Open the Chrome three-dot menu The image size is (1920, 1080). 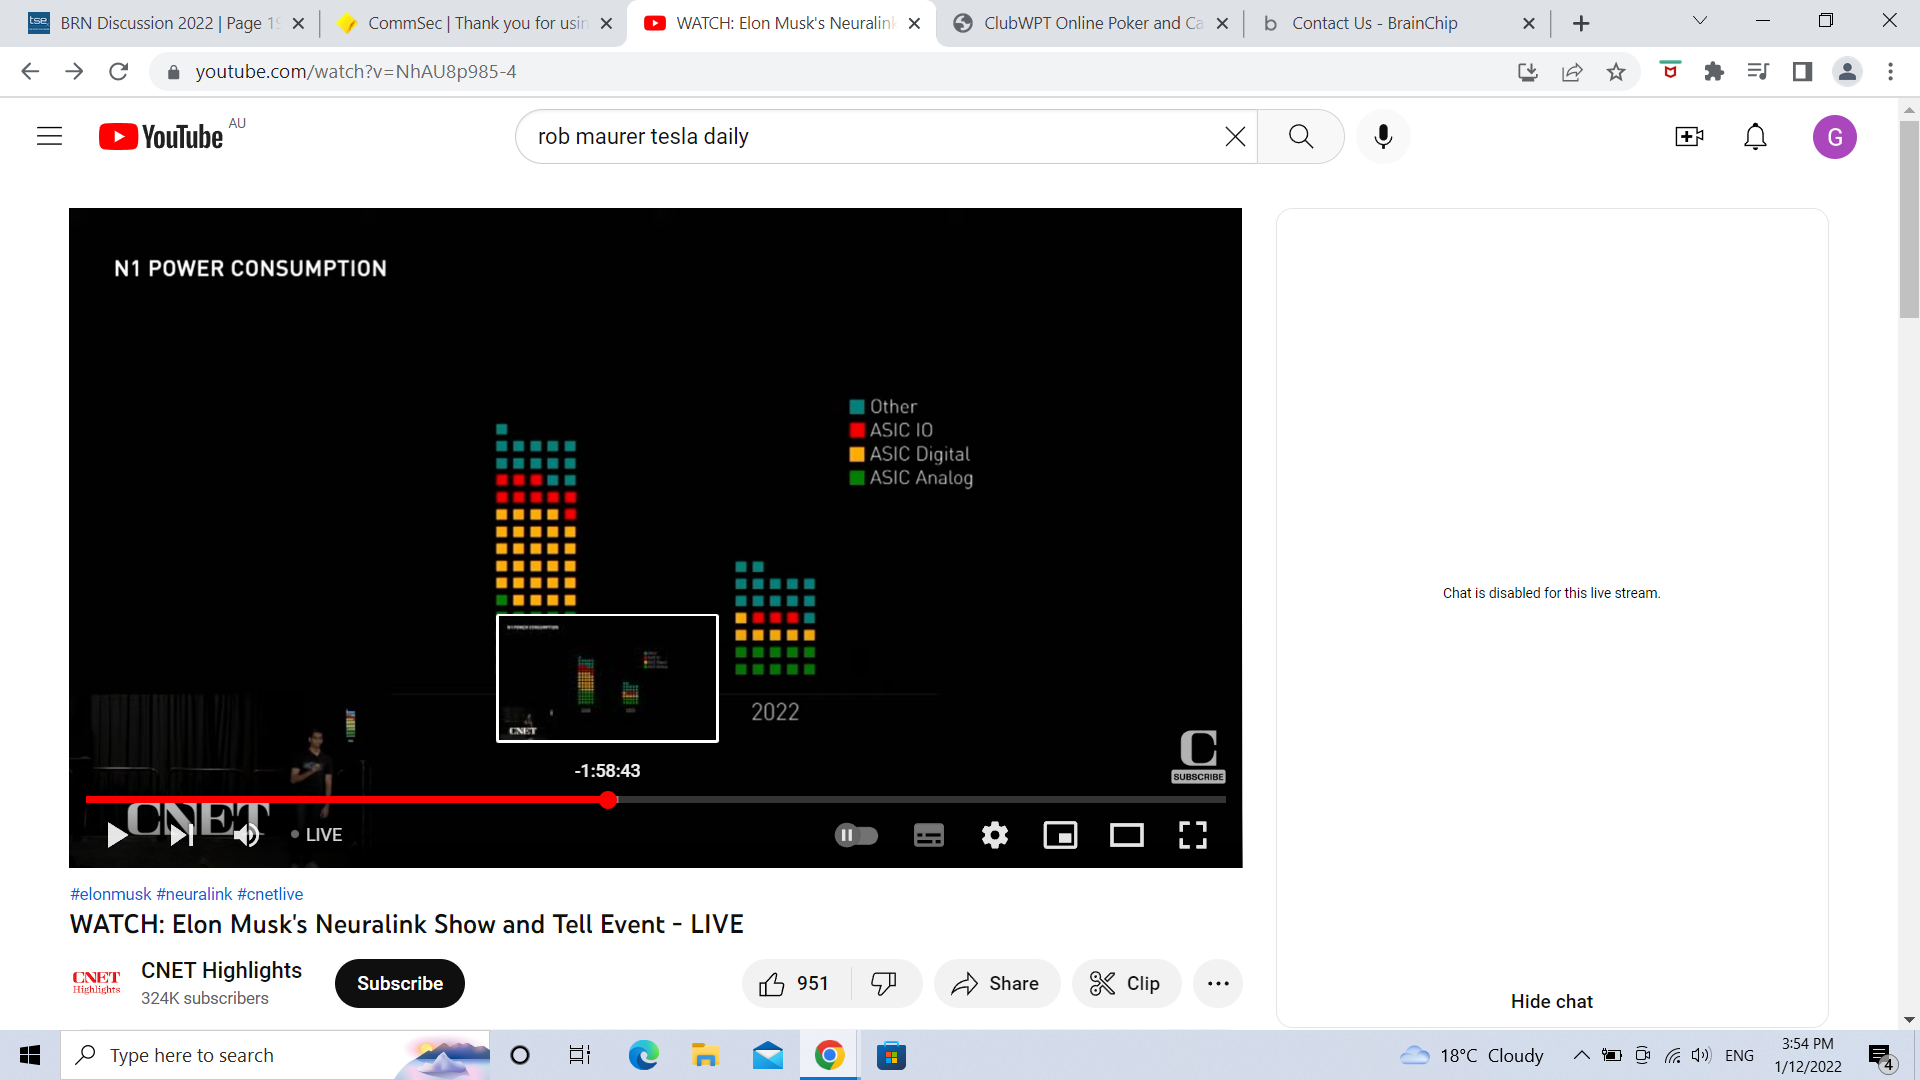coord(1890,71)
